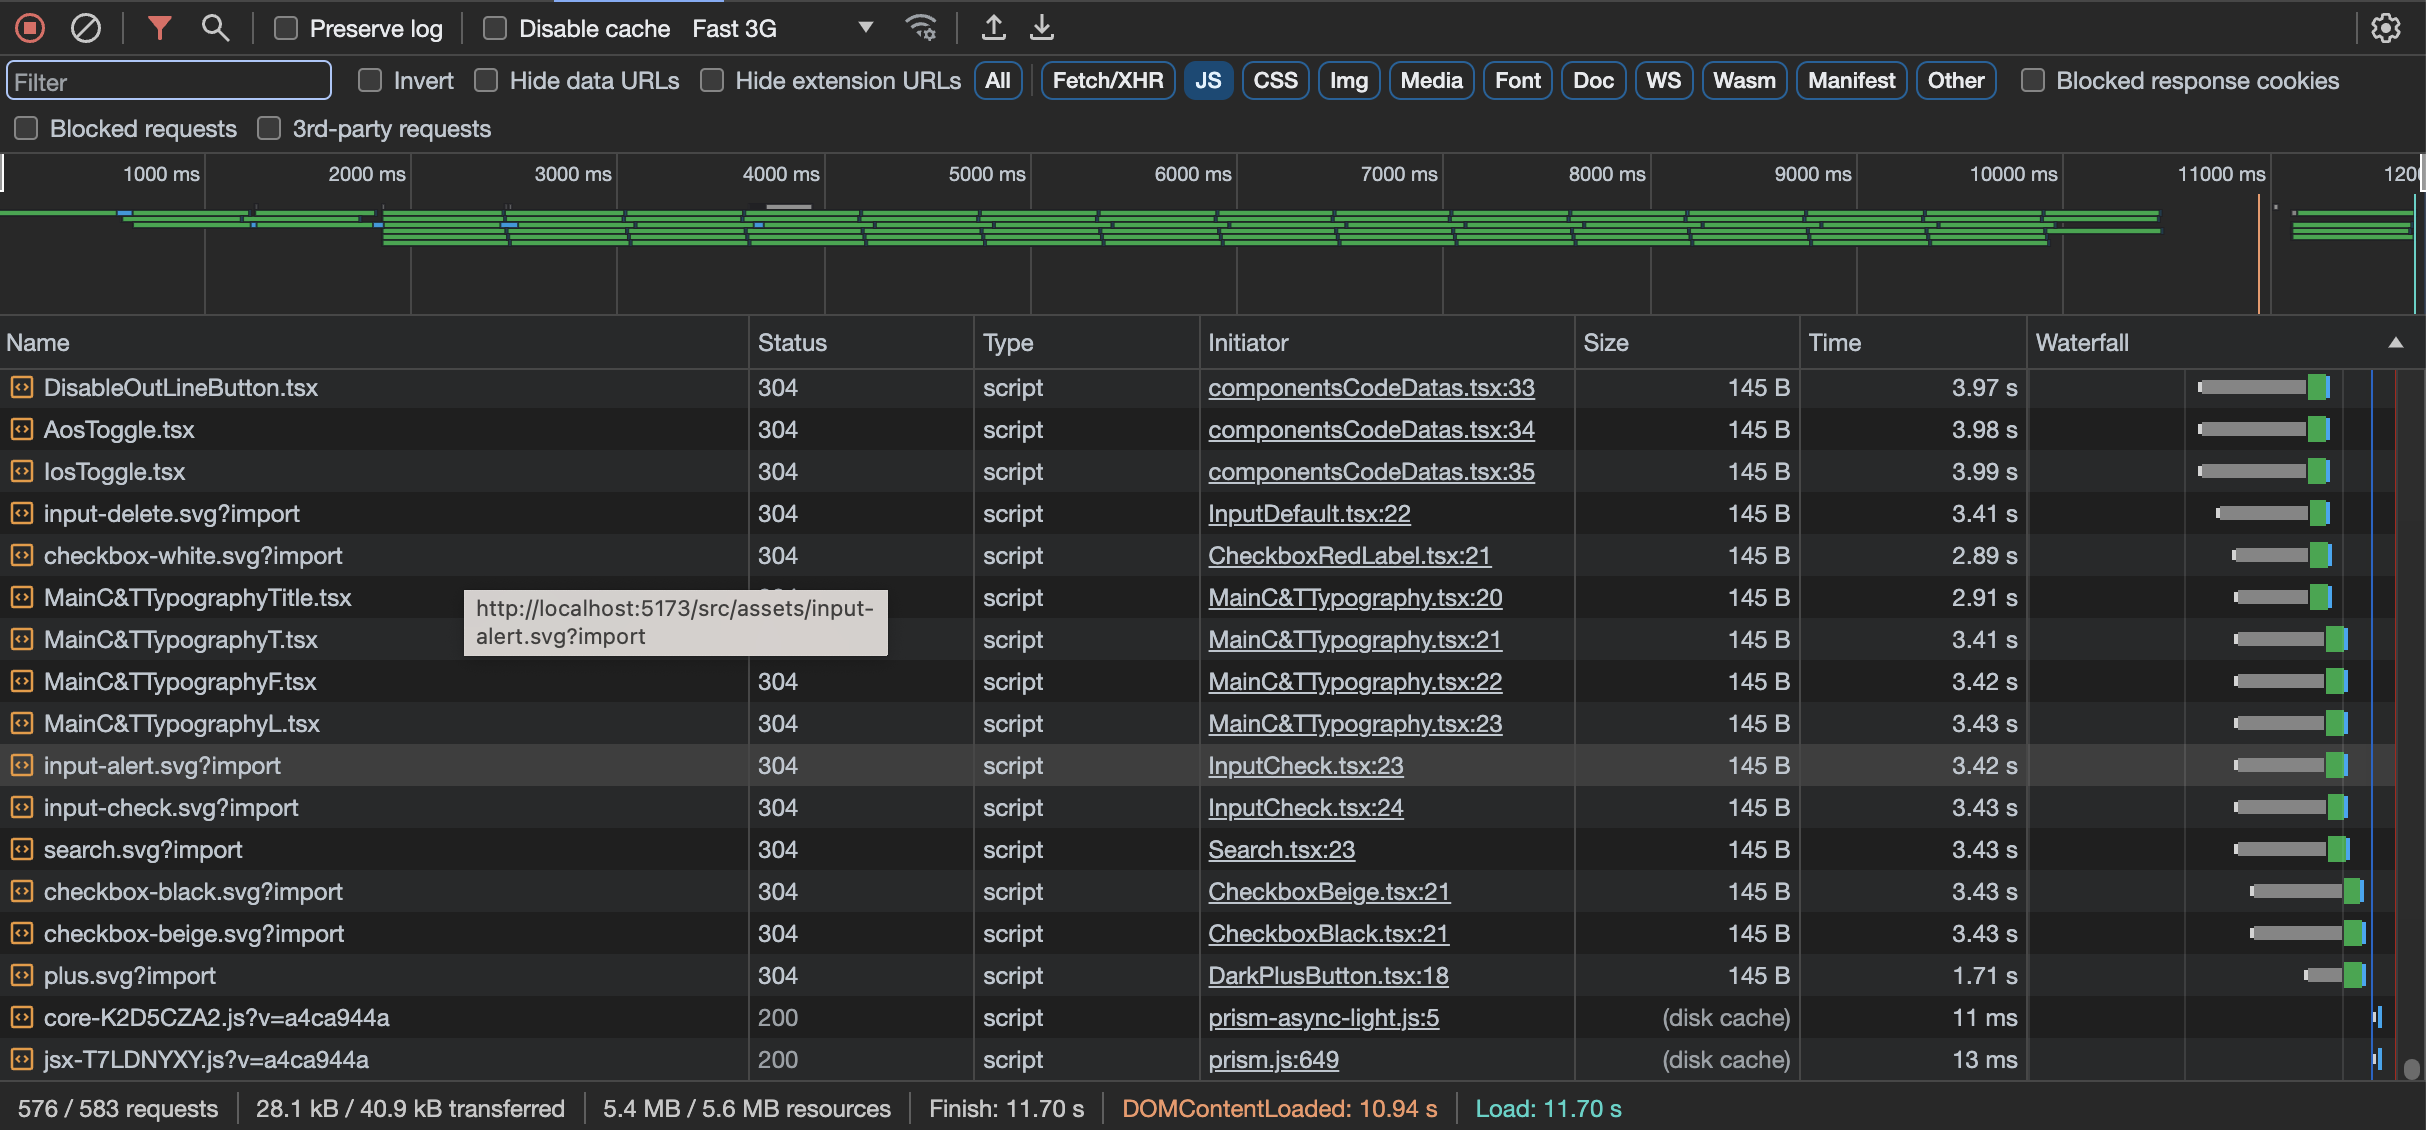This screenshot has width=2426, height=1130.
Task: Open network conditions wifi icon
Action: 920,28
